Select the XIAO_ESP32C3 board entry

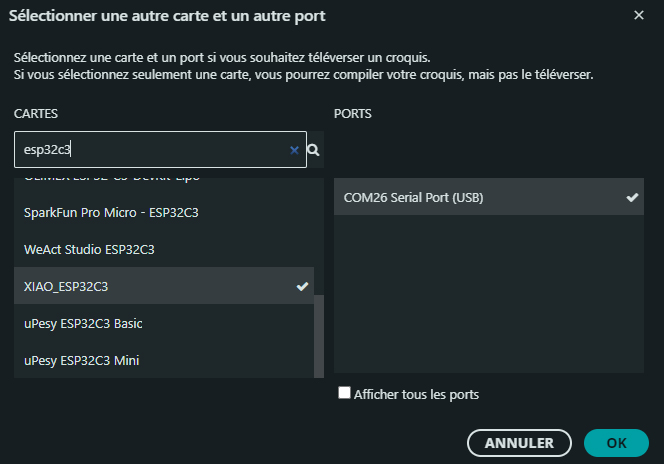pyautogui.click(x=66, y=287)
